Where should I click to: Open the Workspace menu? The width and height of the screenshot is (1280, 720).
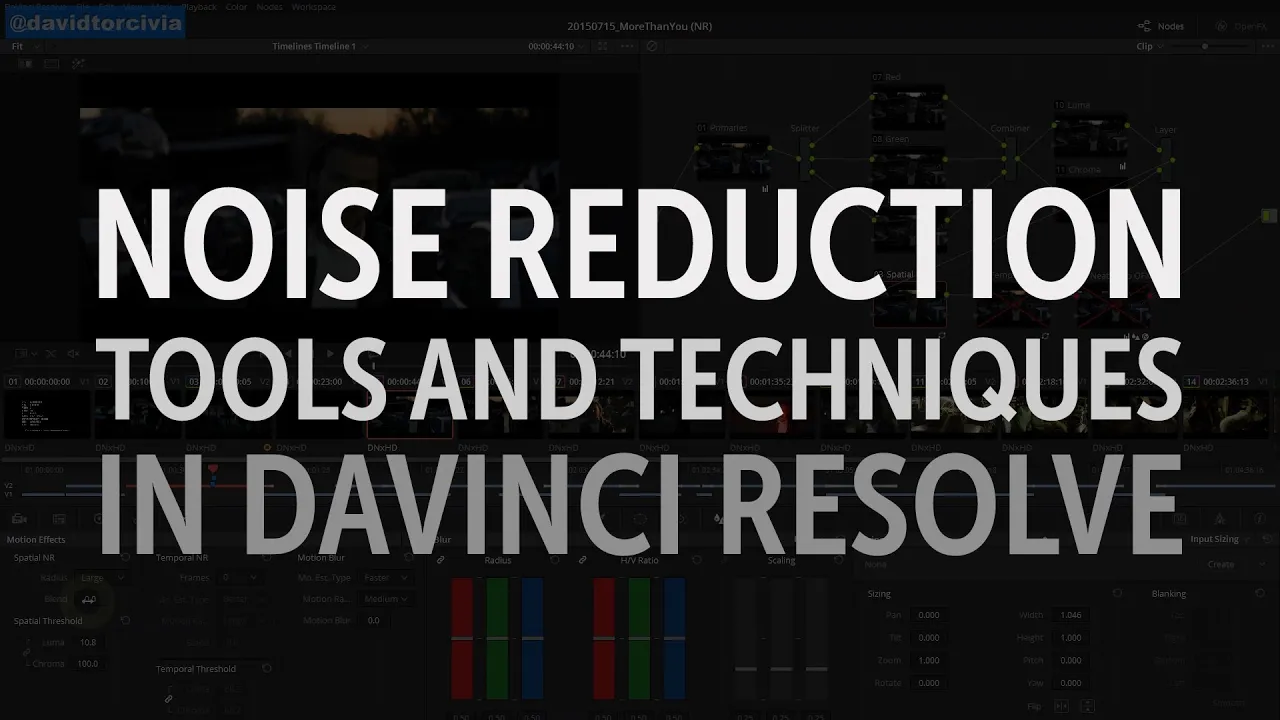point(314,7)
